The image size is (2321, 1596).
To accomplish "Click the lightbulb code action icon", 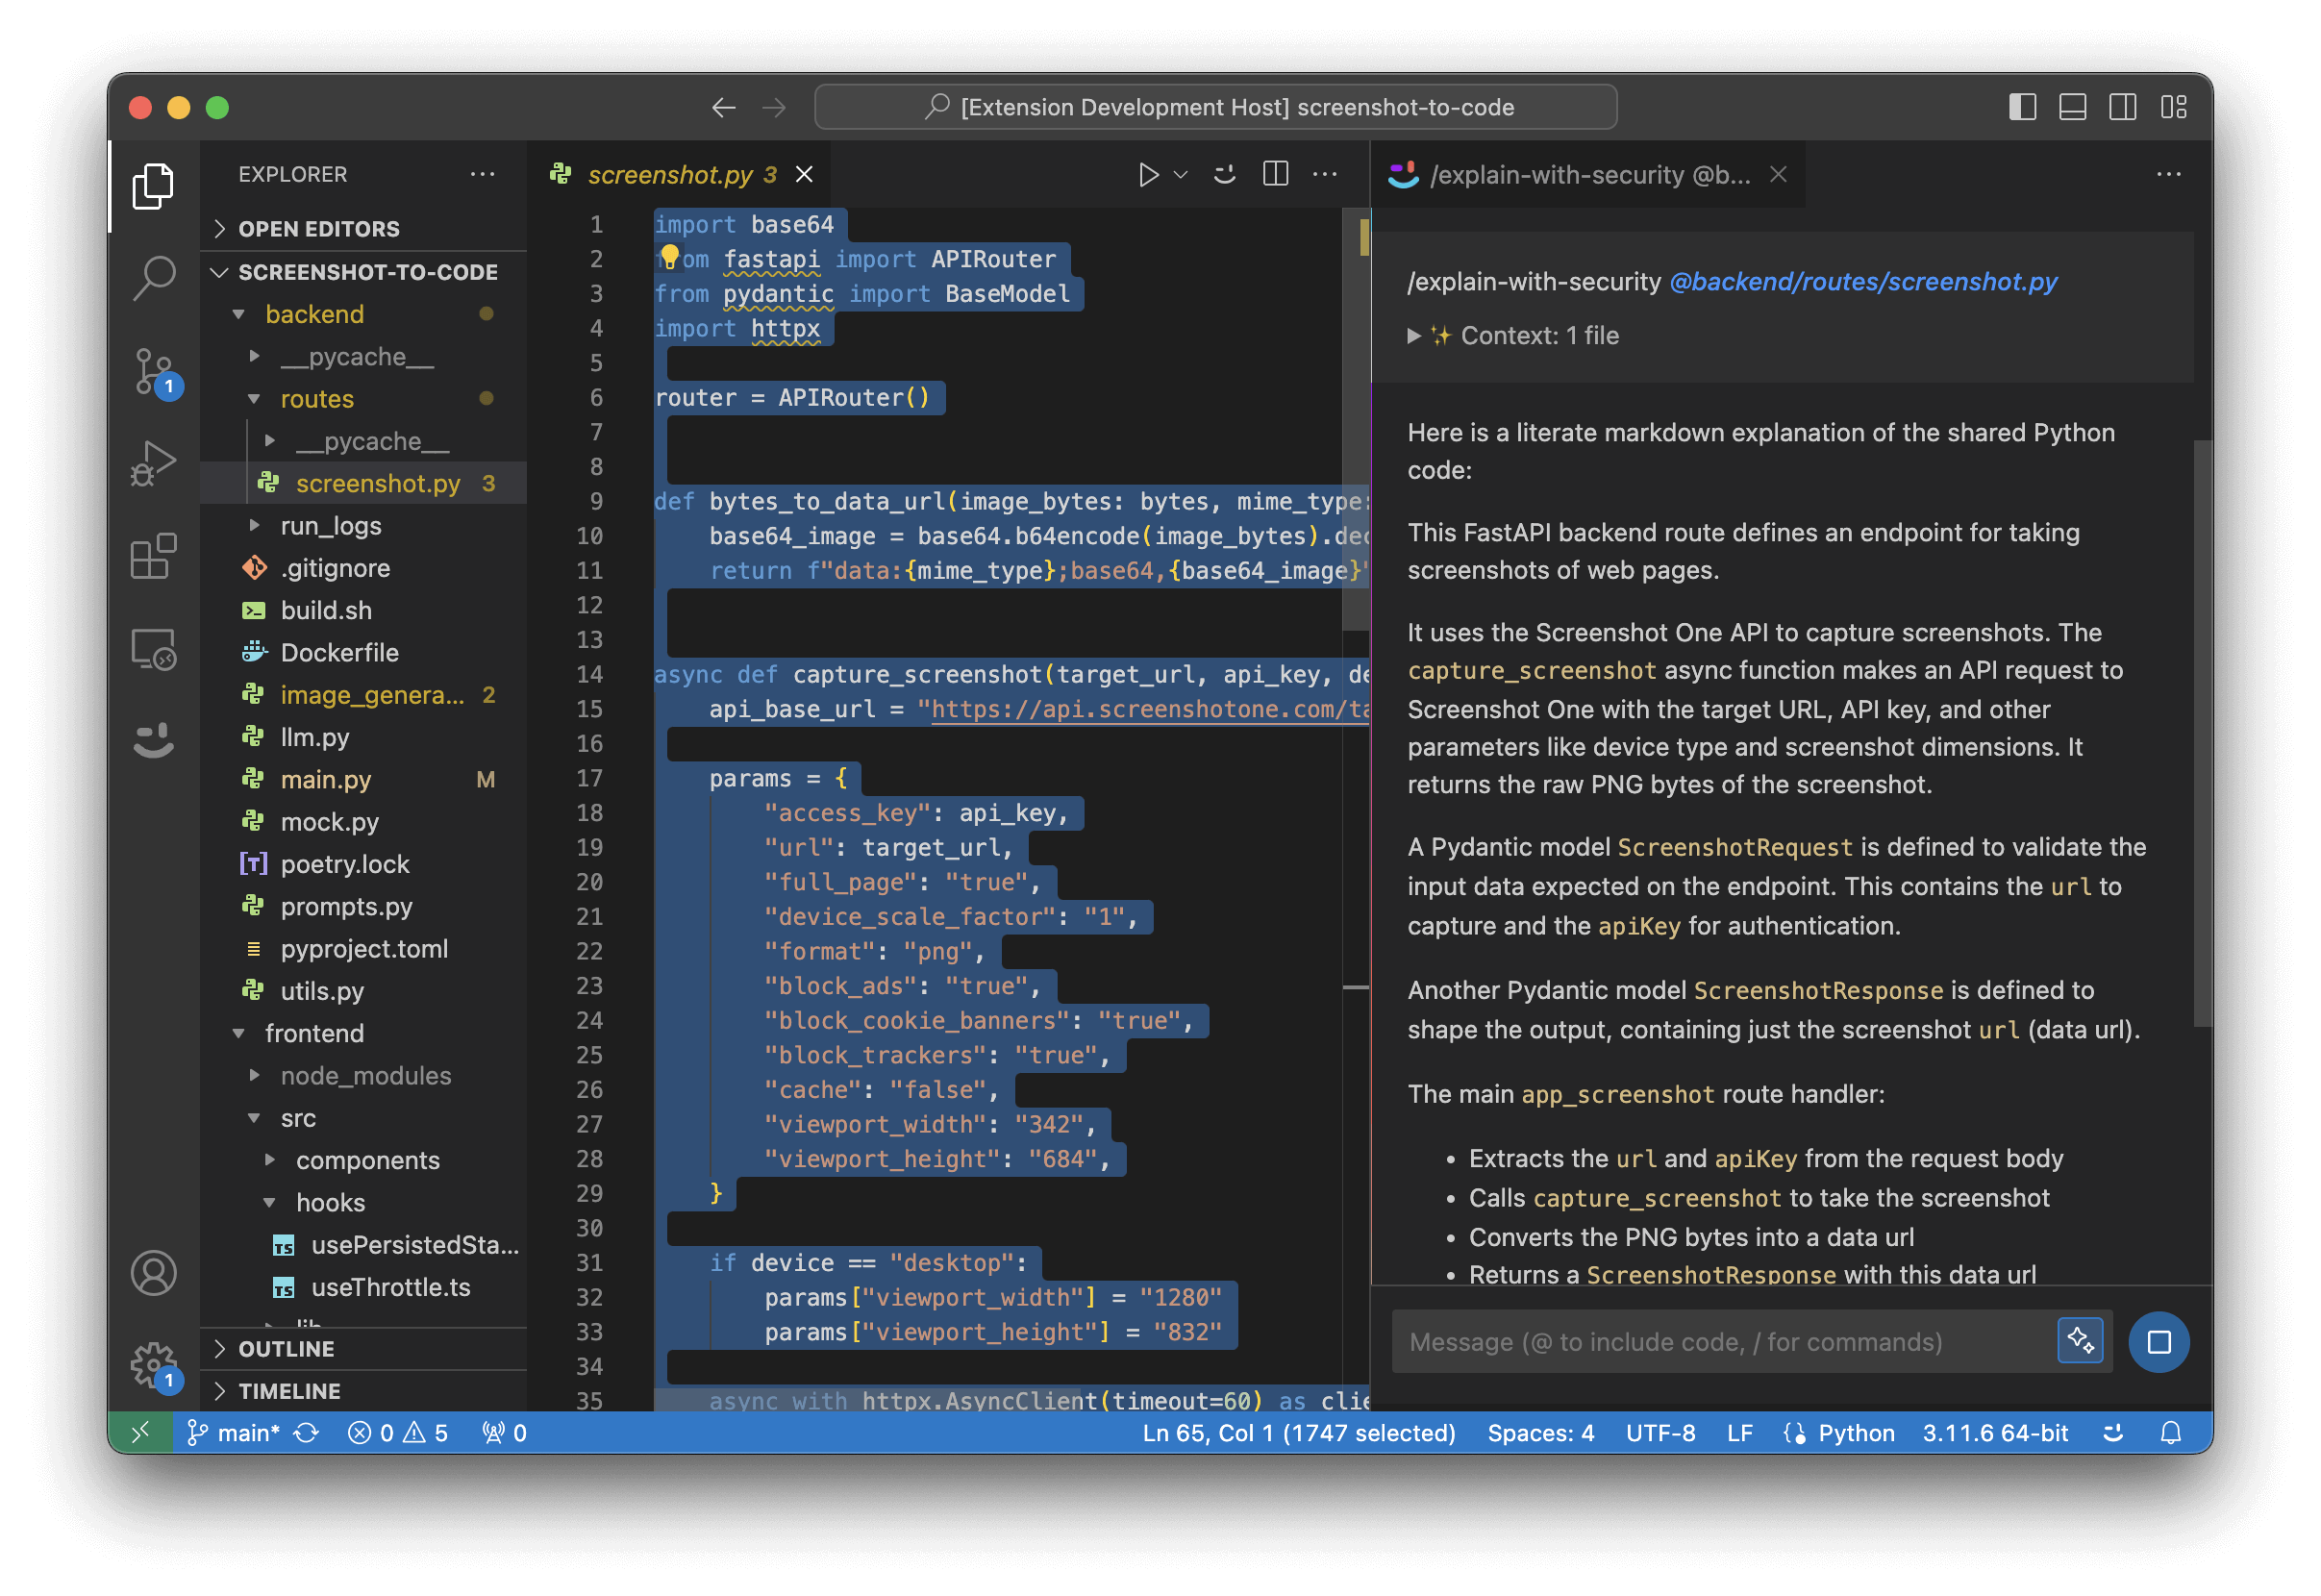I will [x=669, y=257].
